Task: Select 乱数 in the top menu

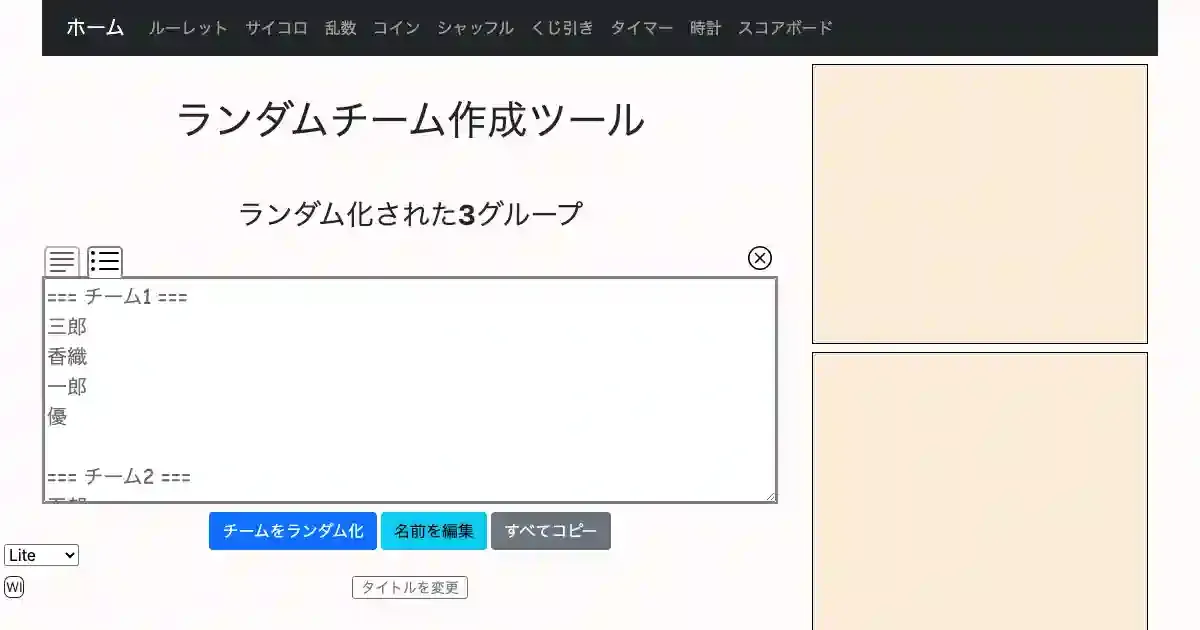Action: click(x=340, y=28)
